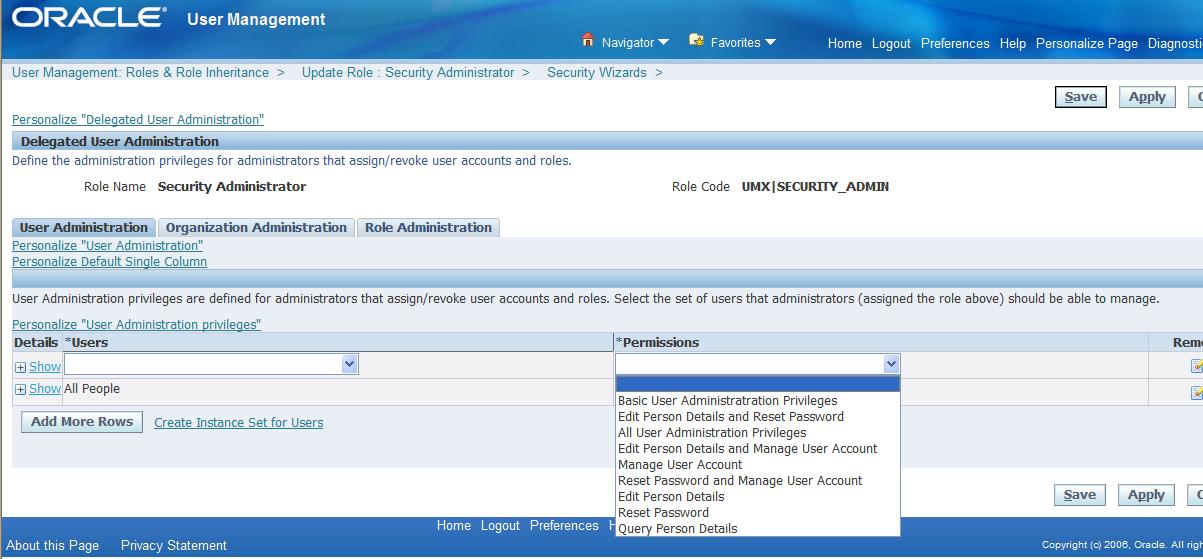Image resolution: width=1203 pixels, height=559 pixels.
Task: Open Personalize Page in header
Action: [x=1087, y=43]
